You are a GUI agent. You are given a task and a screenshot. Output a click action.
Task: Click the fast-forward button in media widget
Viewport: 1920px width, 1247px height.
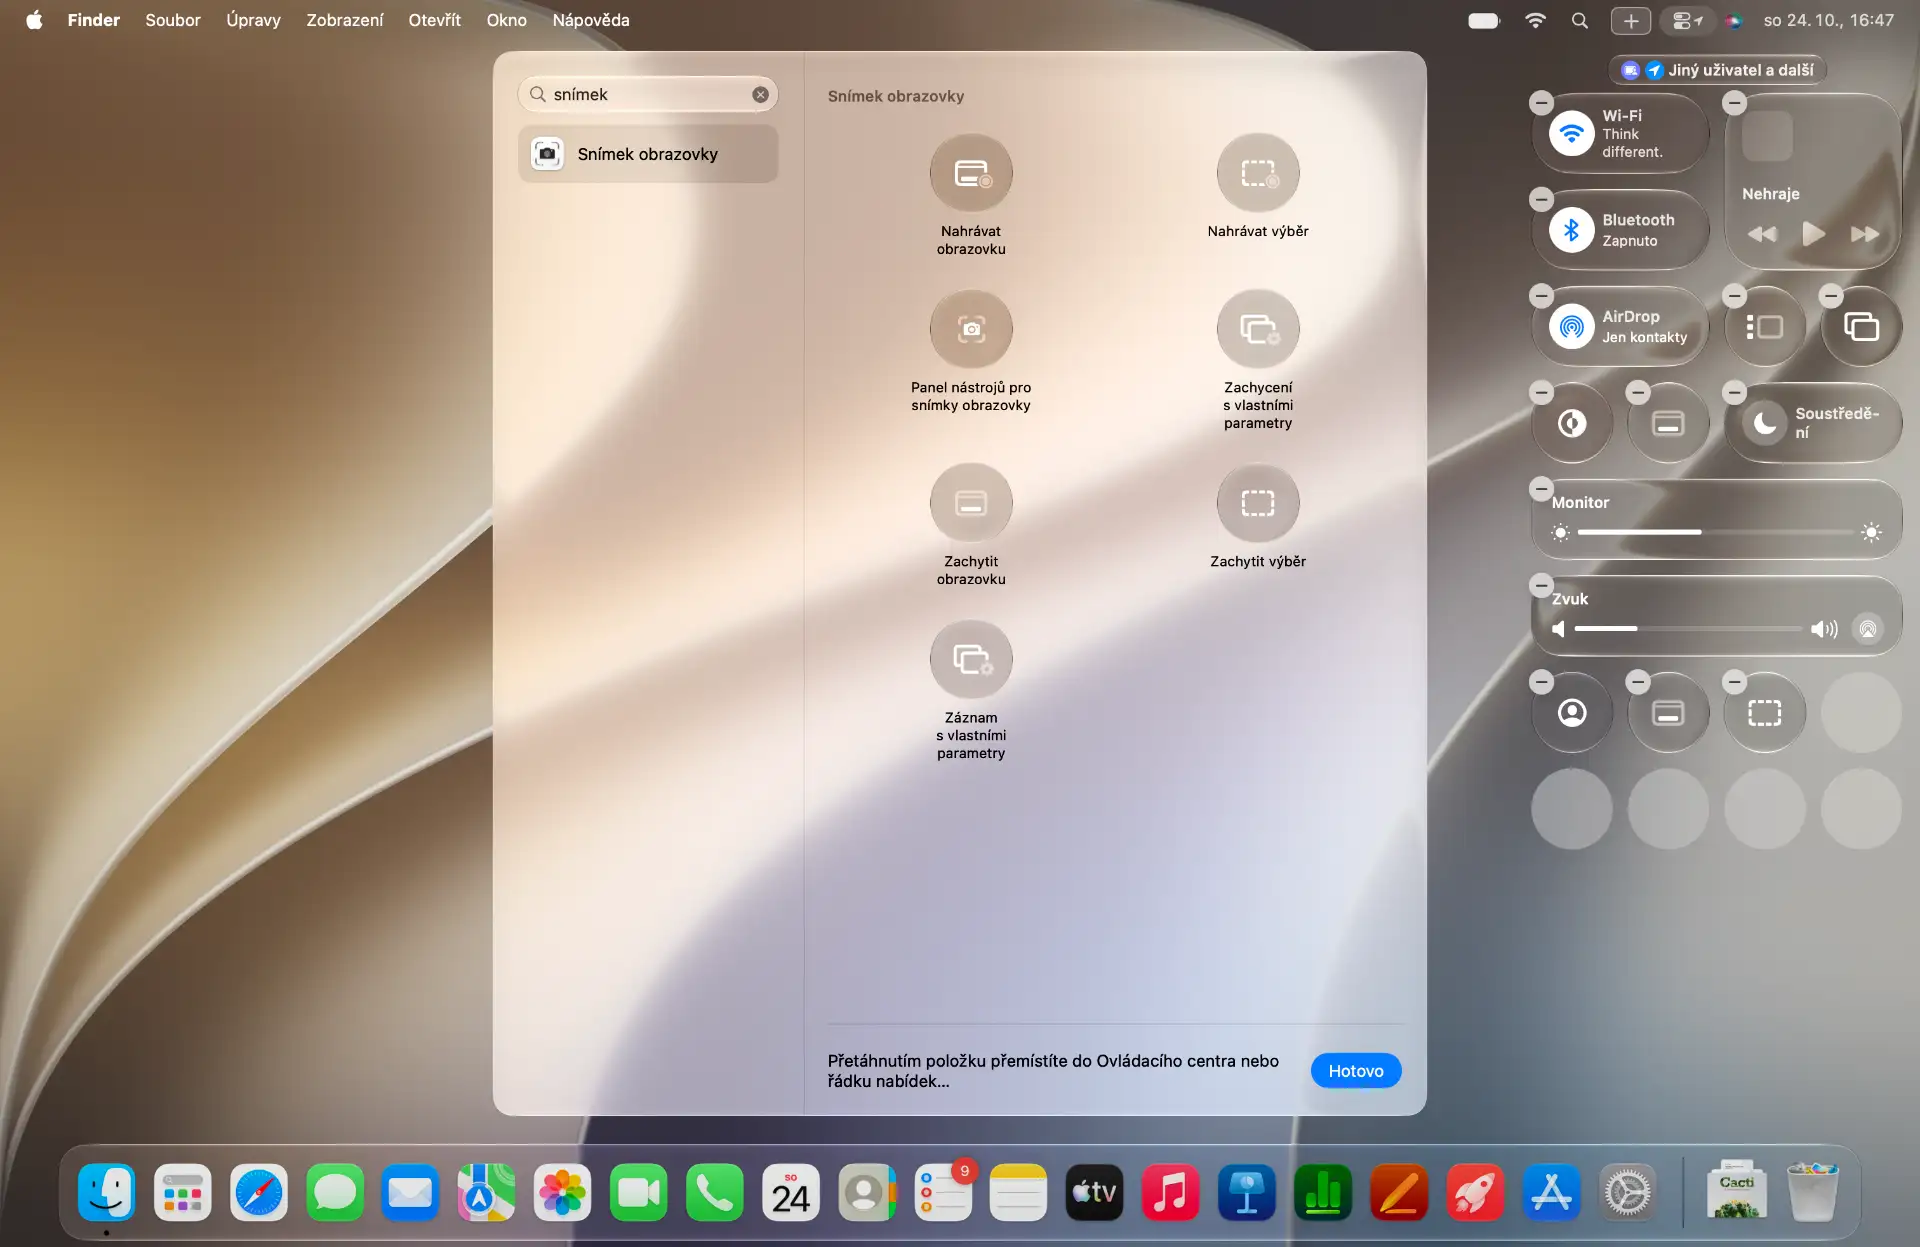tap(1865, 234)
